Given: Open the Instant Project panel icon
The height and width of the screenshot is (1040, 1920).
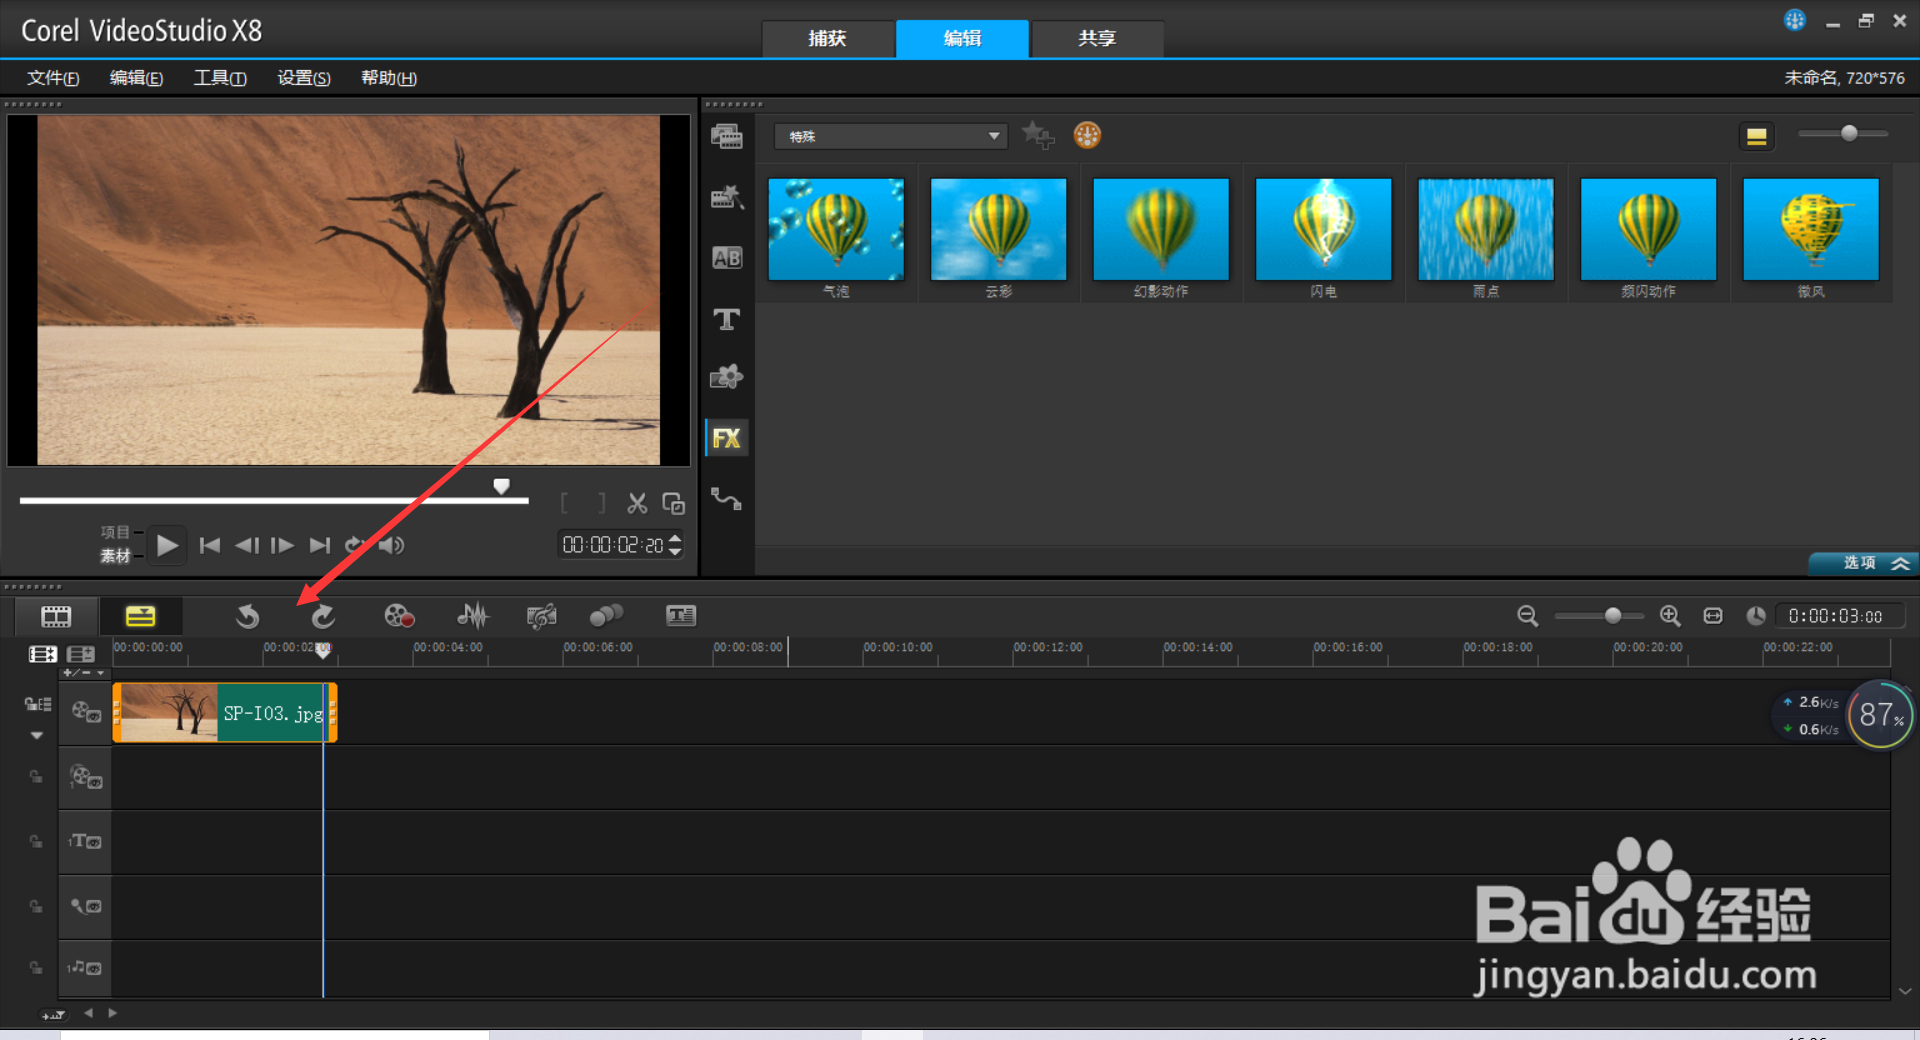Looking at the screenshot, I should coord(727,197).
